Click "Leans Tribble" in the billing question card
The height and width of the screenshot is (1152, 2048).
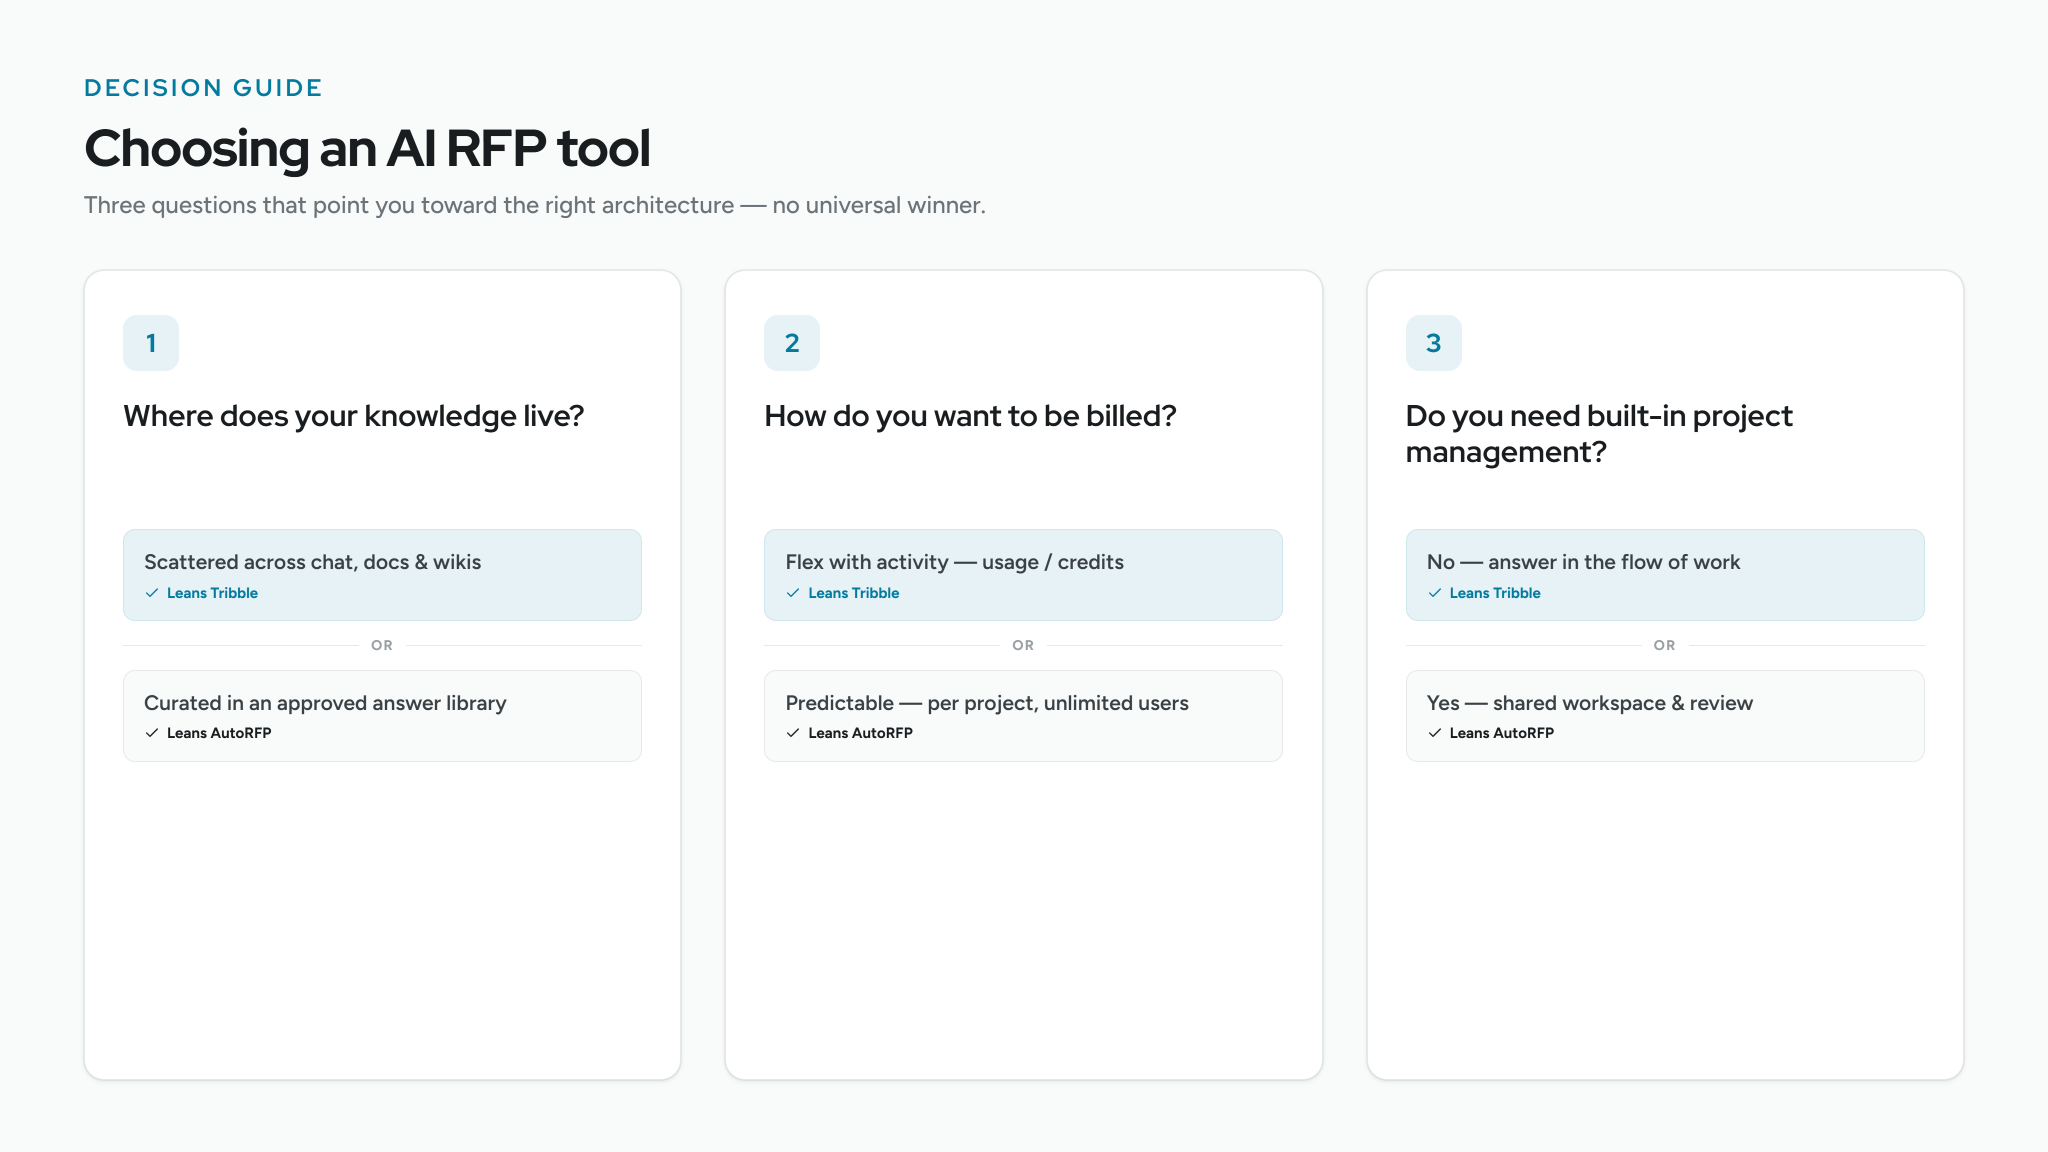tap(854, 593)
